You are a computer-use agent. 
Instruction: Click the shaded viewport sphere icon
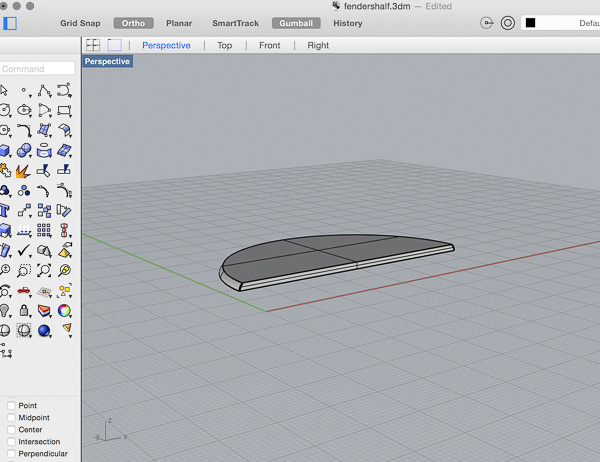click(x=5, y=330)
